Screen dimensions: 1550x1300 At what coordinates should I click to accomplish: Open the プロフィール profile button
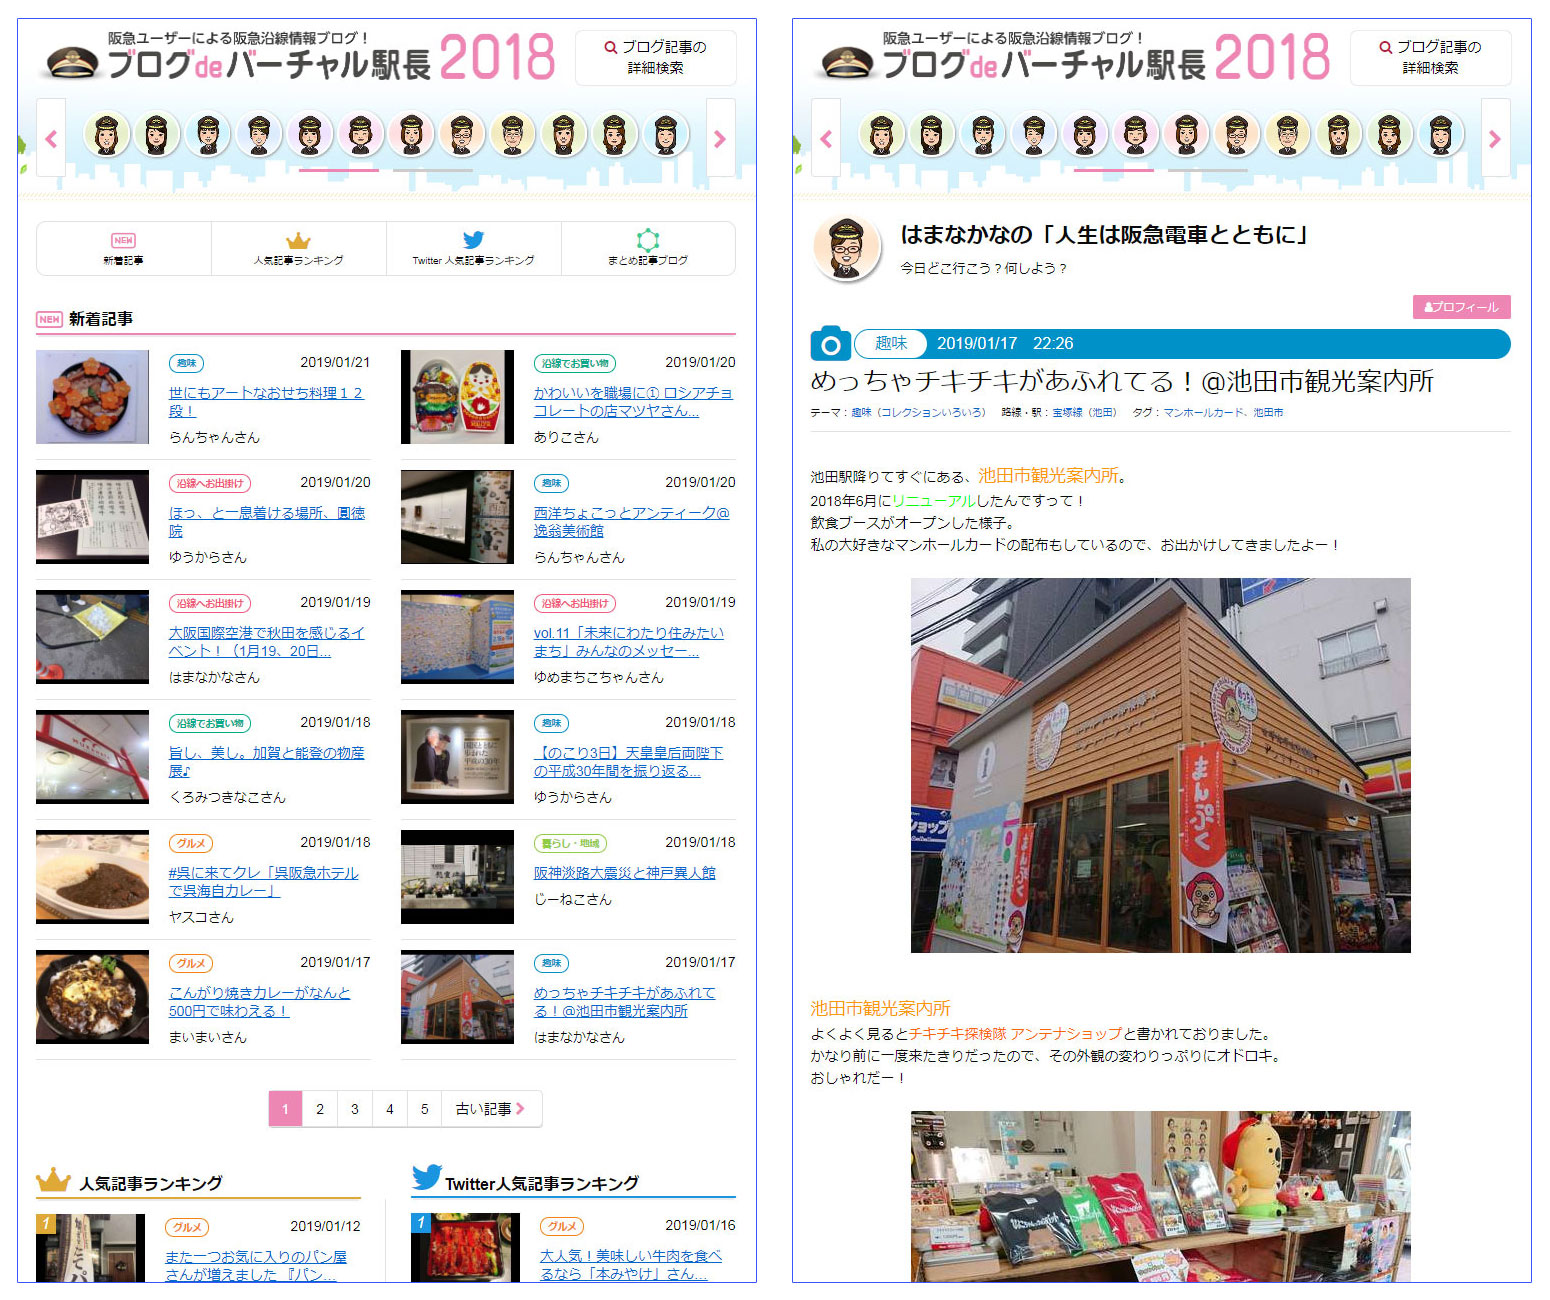1462,307
